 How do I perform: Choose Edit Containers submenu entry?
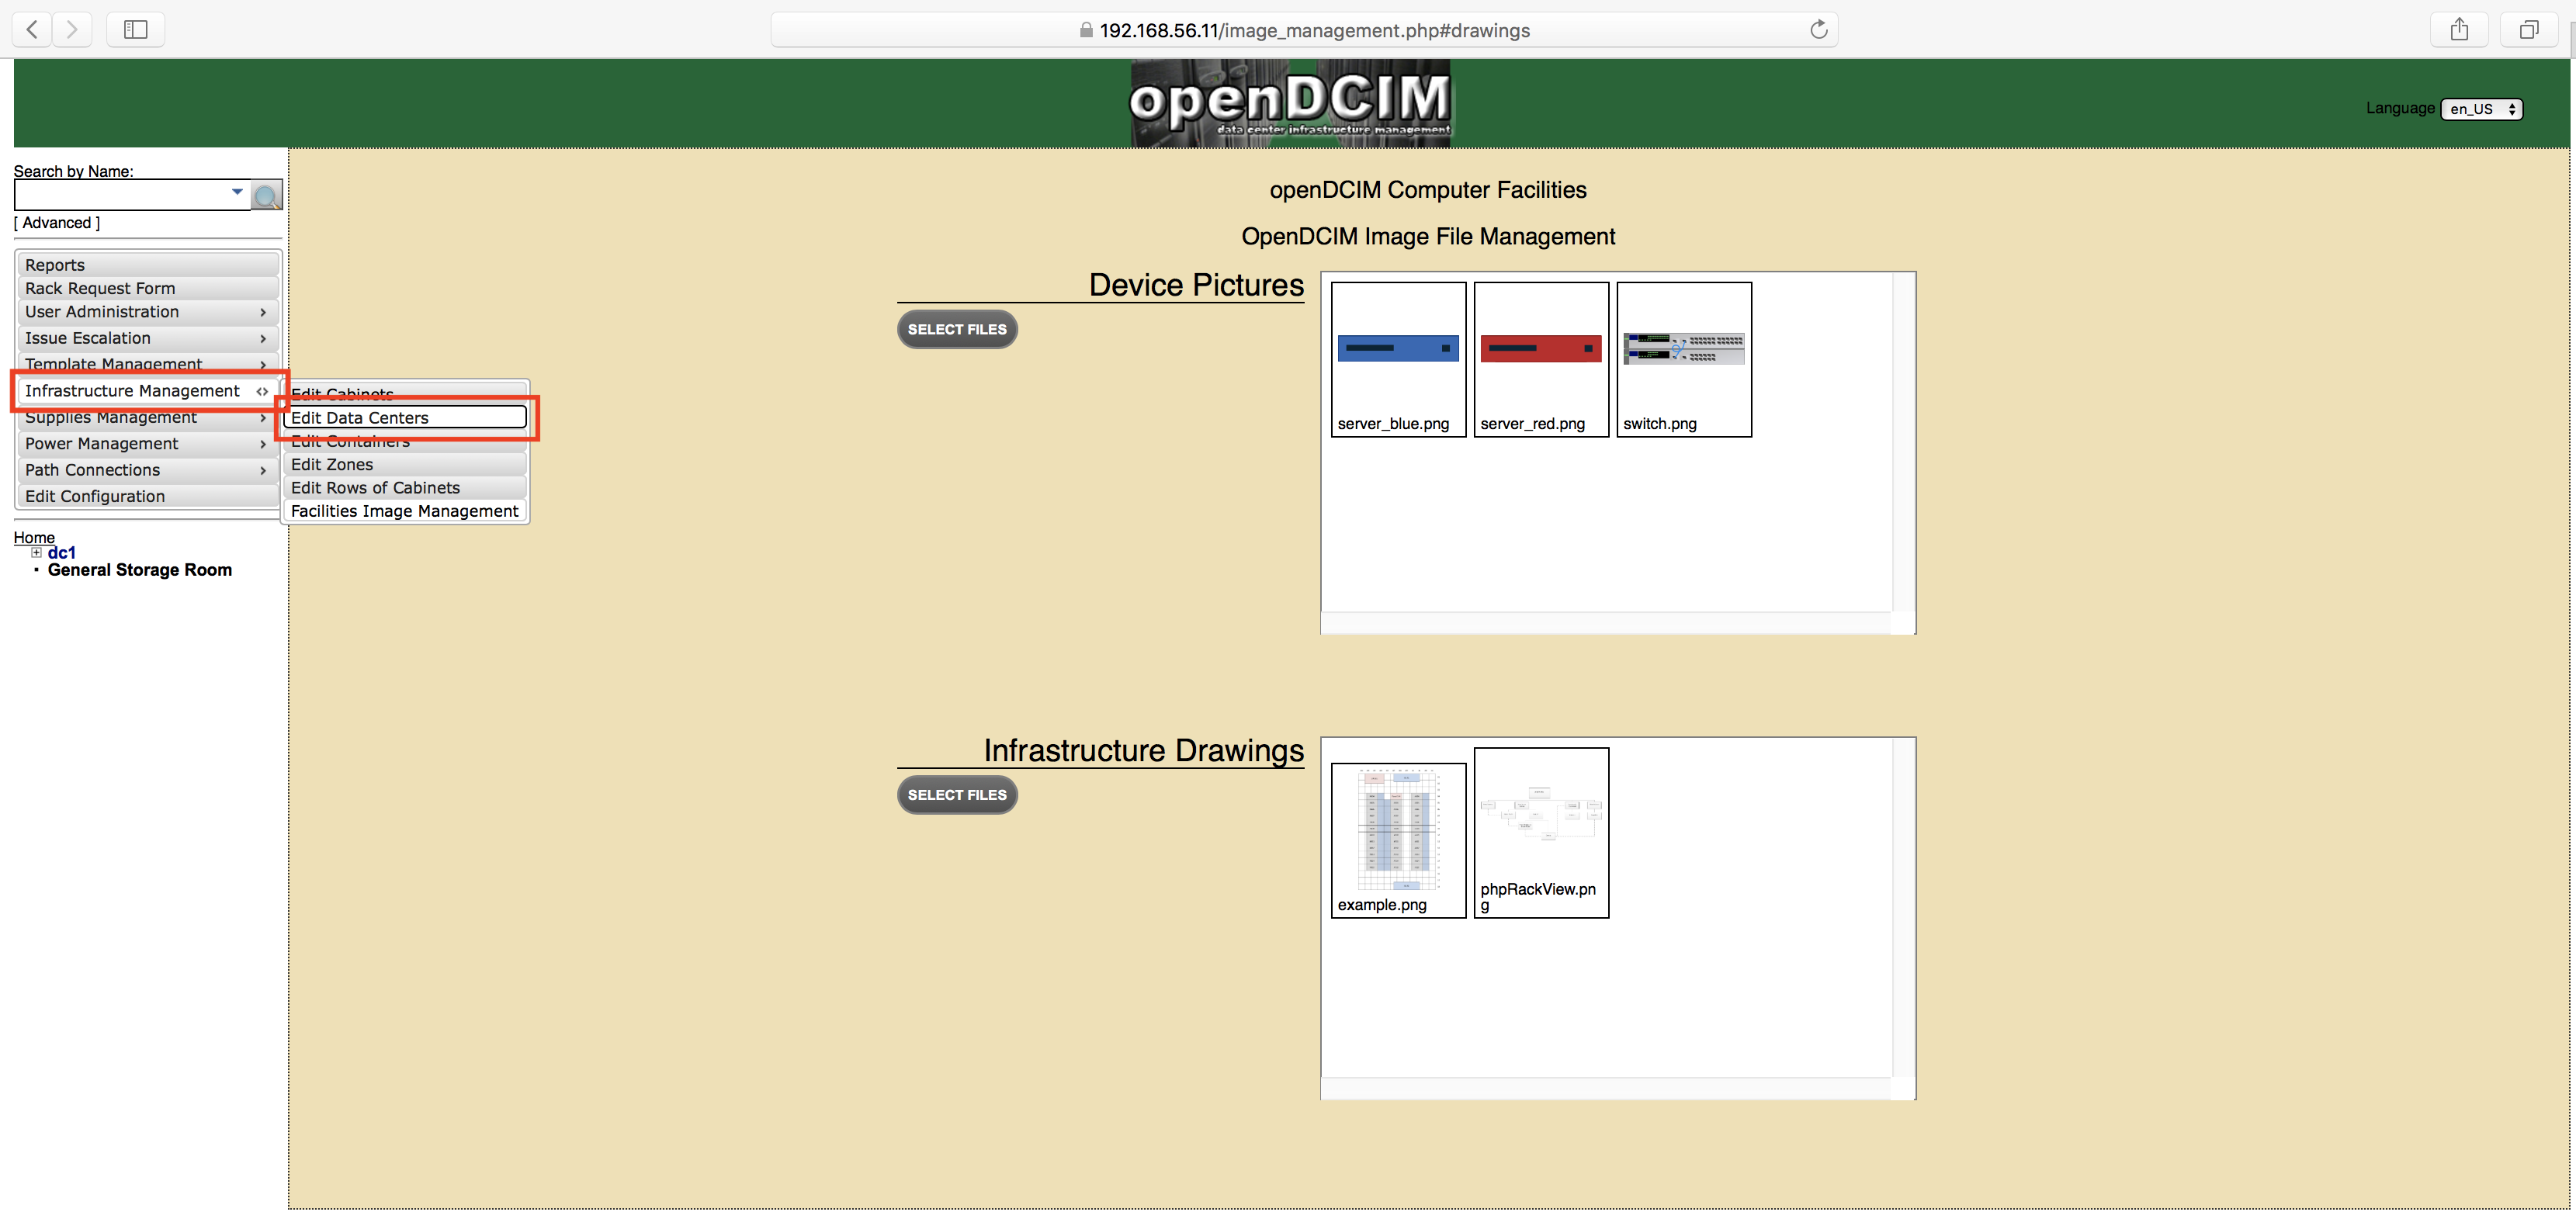[405, 442]
